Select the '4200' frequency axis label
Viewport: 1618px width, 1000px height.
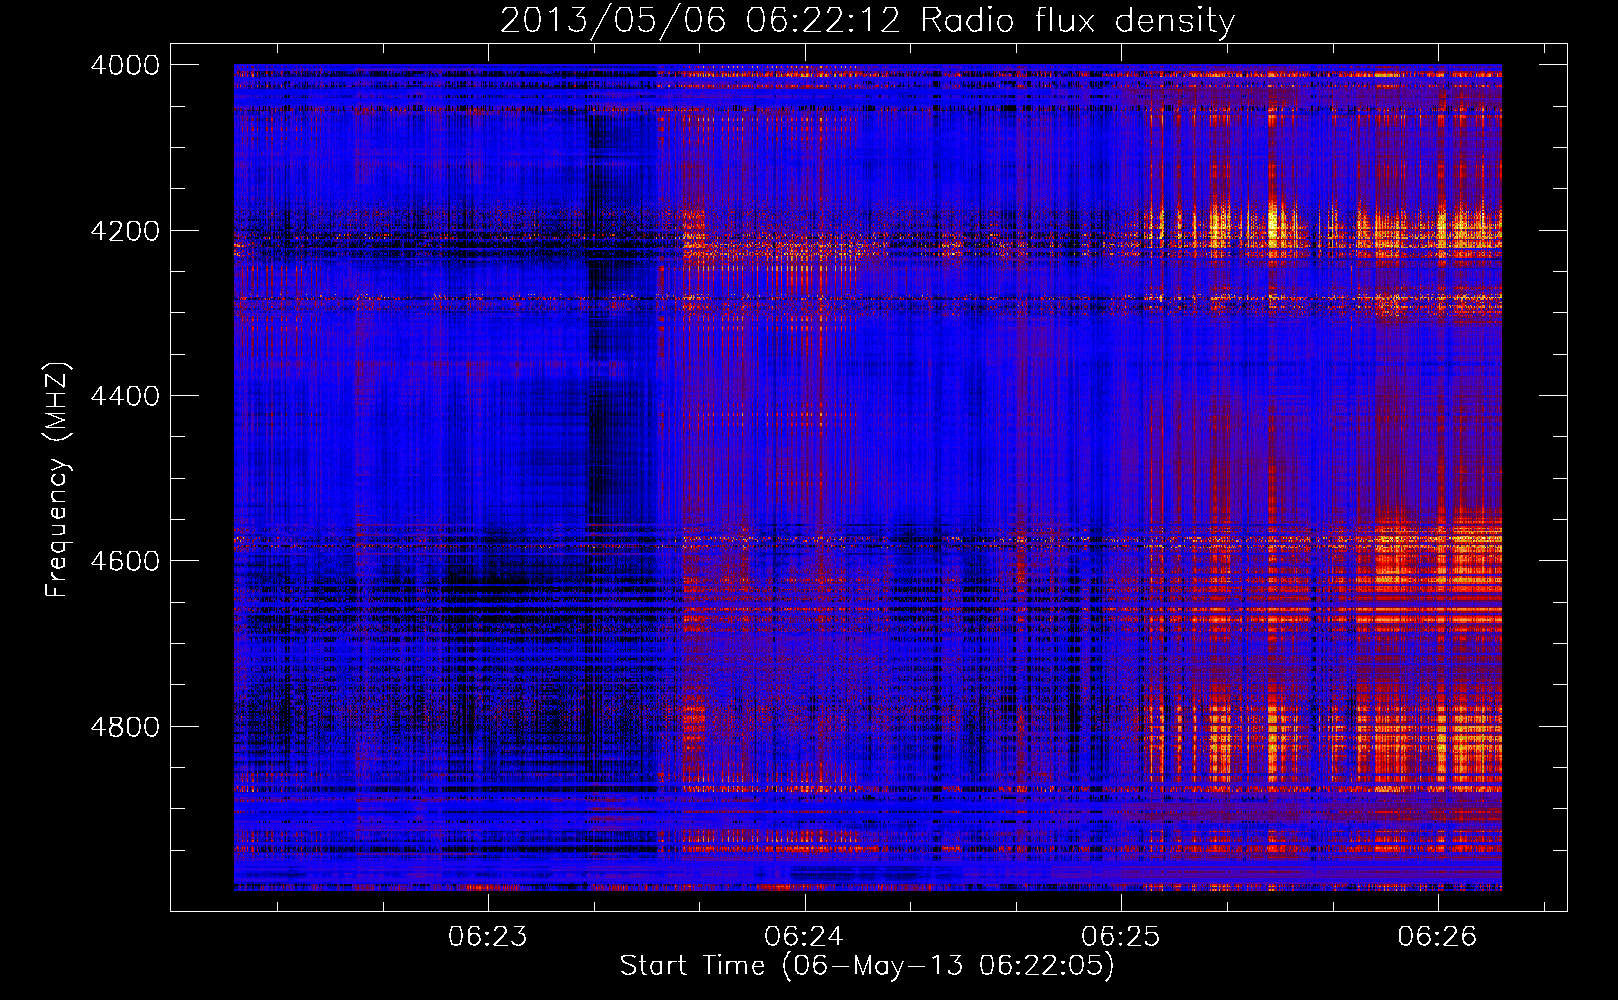(125, 231)
